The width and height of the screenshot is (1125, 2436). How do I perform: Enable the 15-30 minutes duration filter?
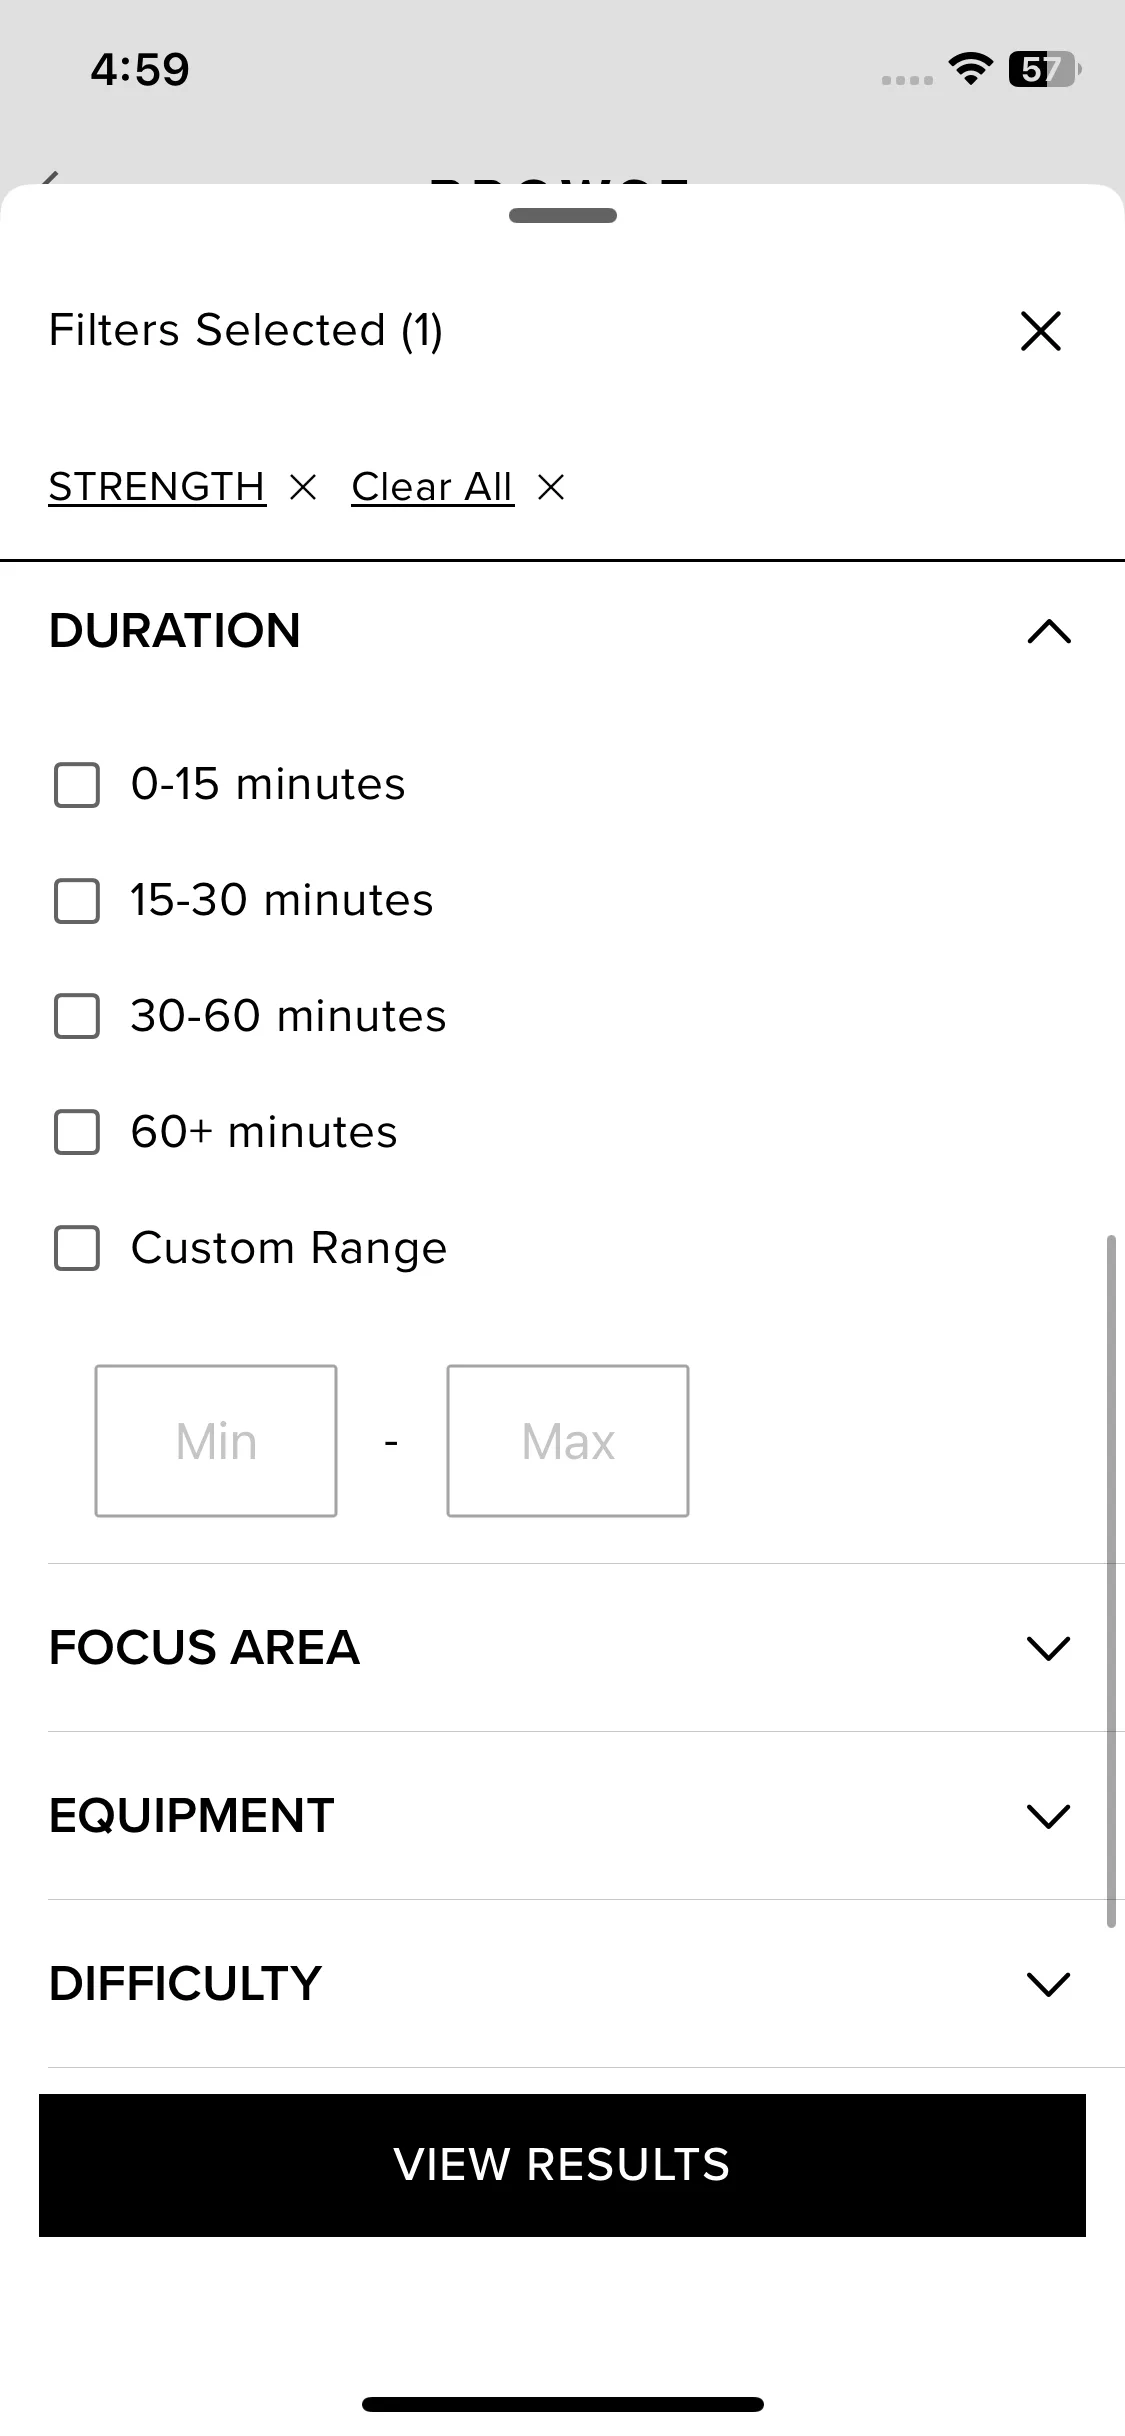[x=77, y=901]
